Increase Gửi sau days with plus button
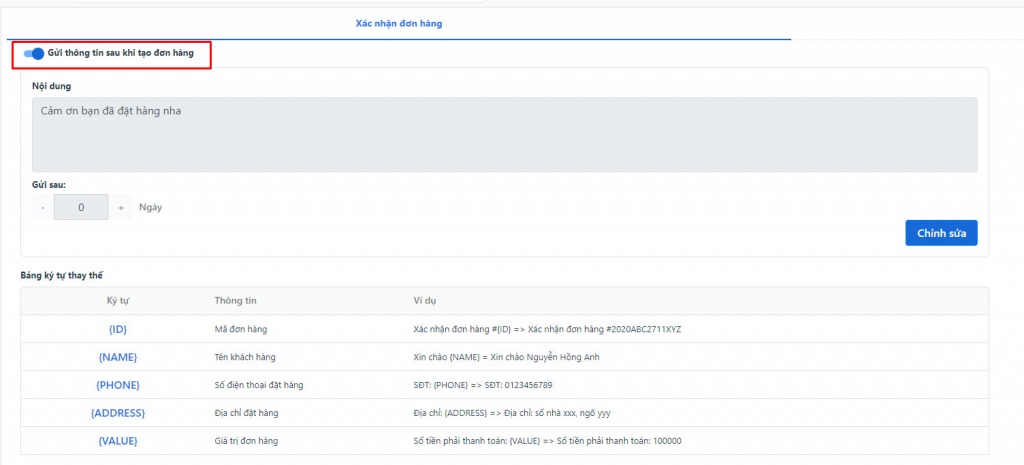The width and height of the screenshot is (1024, 465). click(x=121, y=208)
